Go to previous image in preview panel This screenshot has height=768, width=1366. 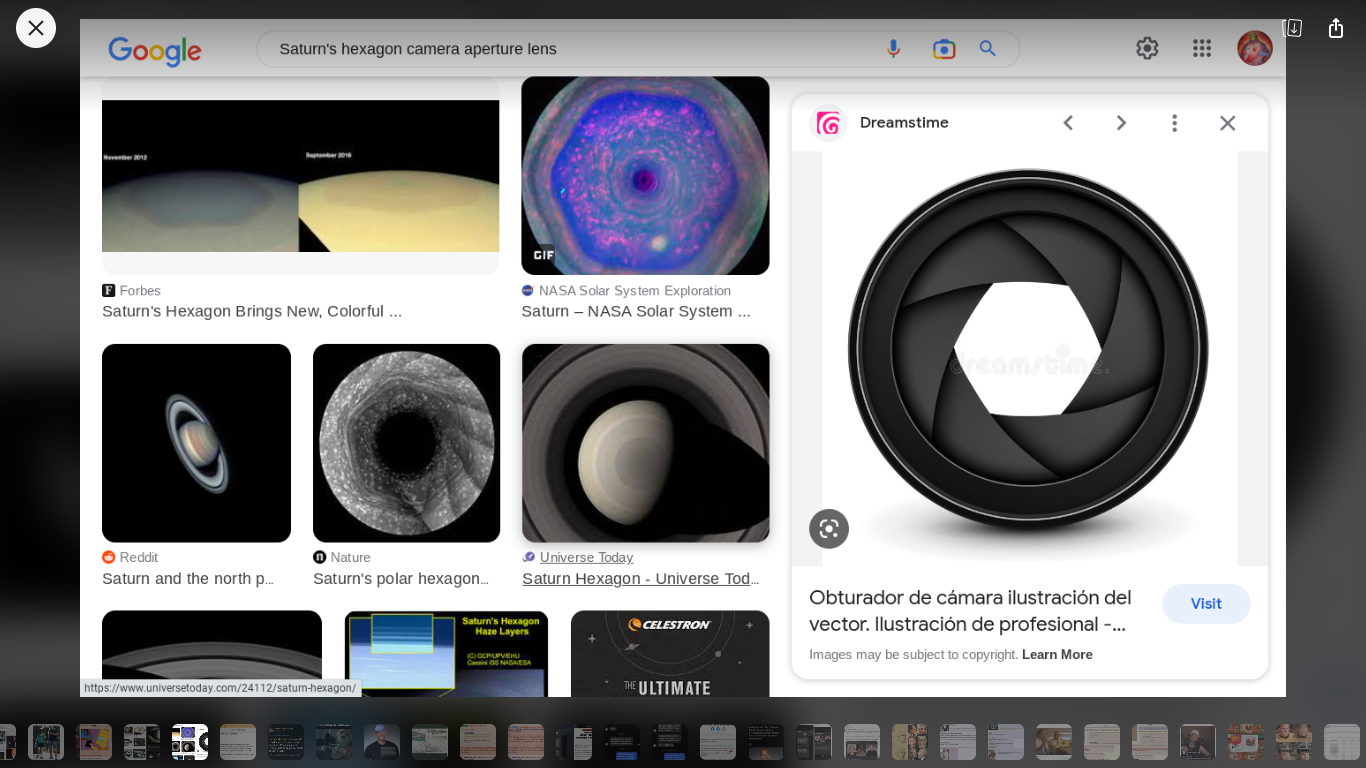[x=1068, y=123]
